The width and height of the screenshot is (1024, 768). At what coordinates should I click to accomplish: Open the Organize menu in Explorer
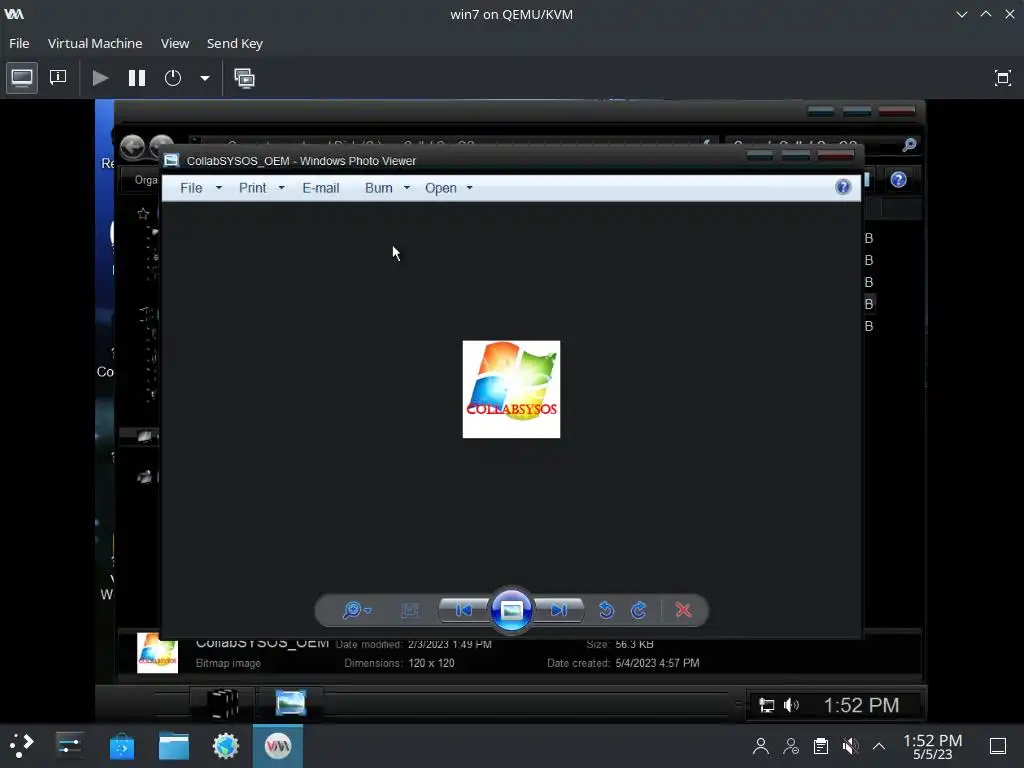click(146, 180)
